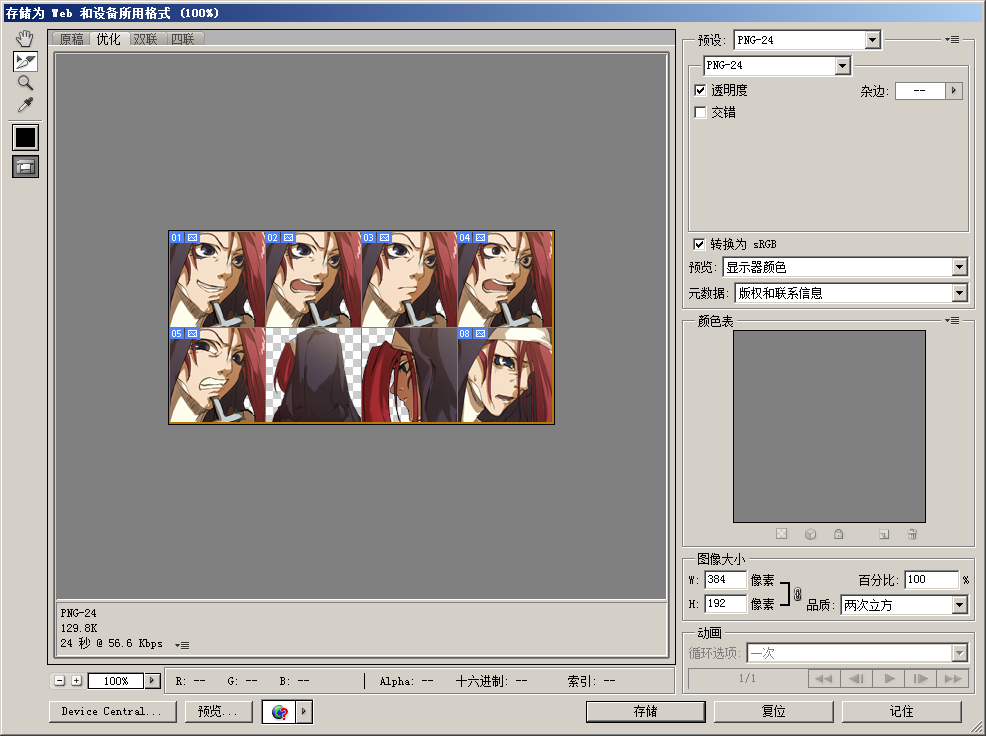Click the slice 08 image badge icon
Image resolution: width=986 pixels, height=736 pixels.
click(480, 333)
